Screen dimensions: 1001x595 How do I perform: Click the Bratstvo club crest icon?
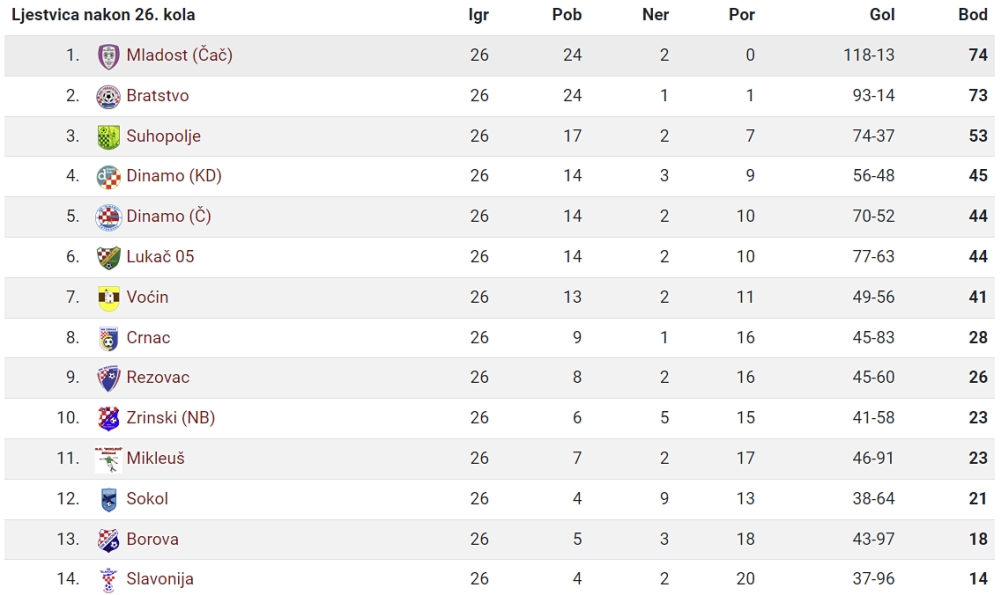(109, 96)
